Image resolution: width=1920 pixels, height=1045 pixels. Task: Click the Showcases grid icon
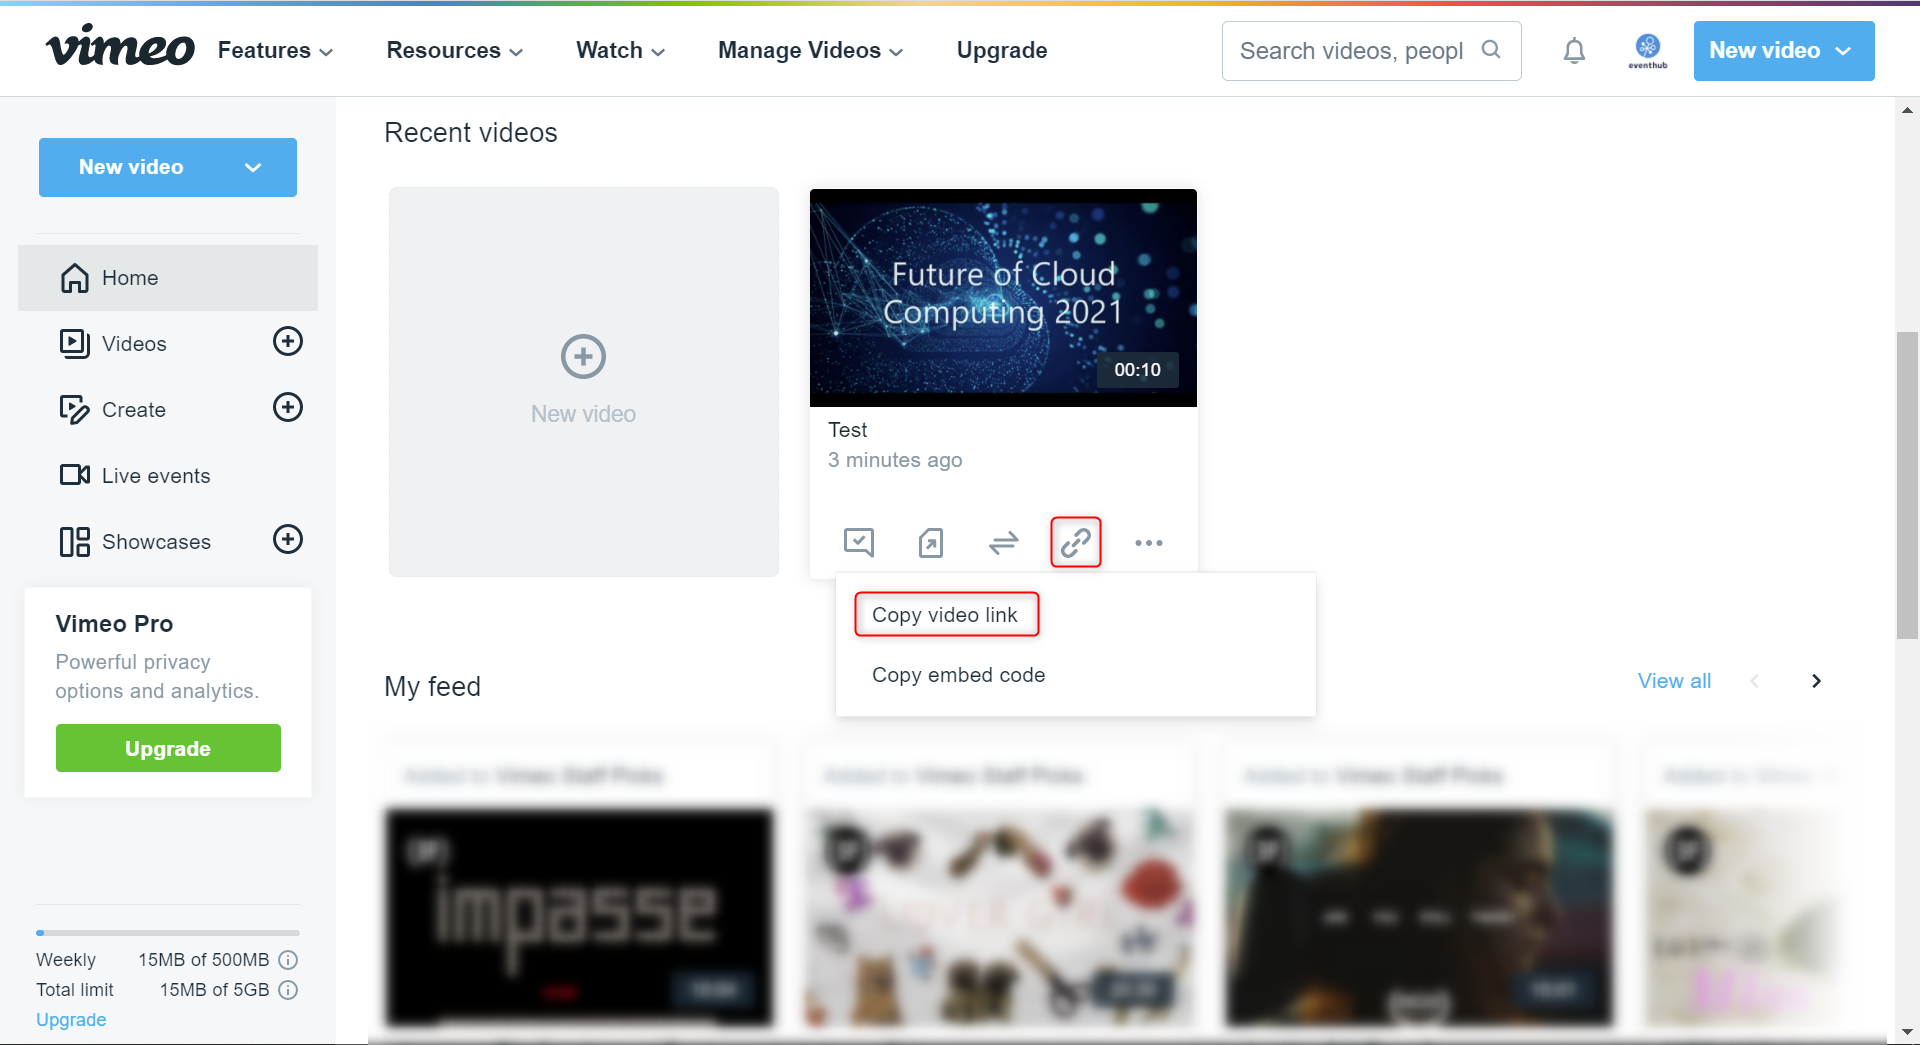pos(75,542)
